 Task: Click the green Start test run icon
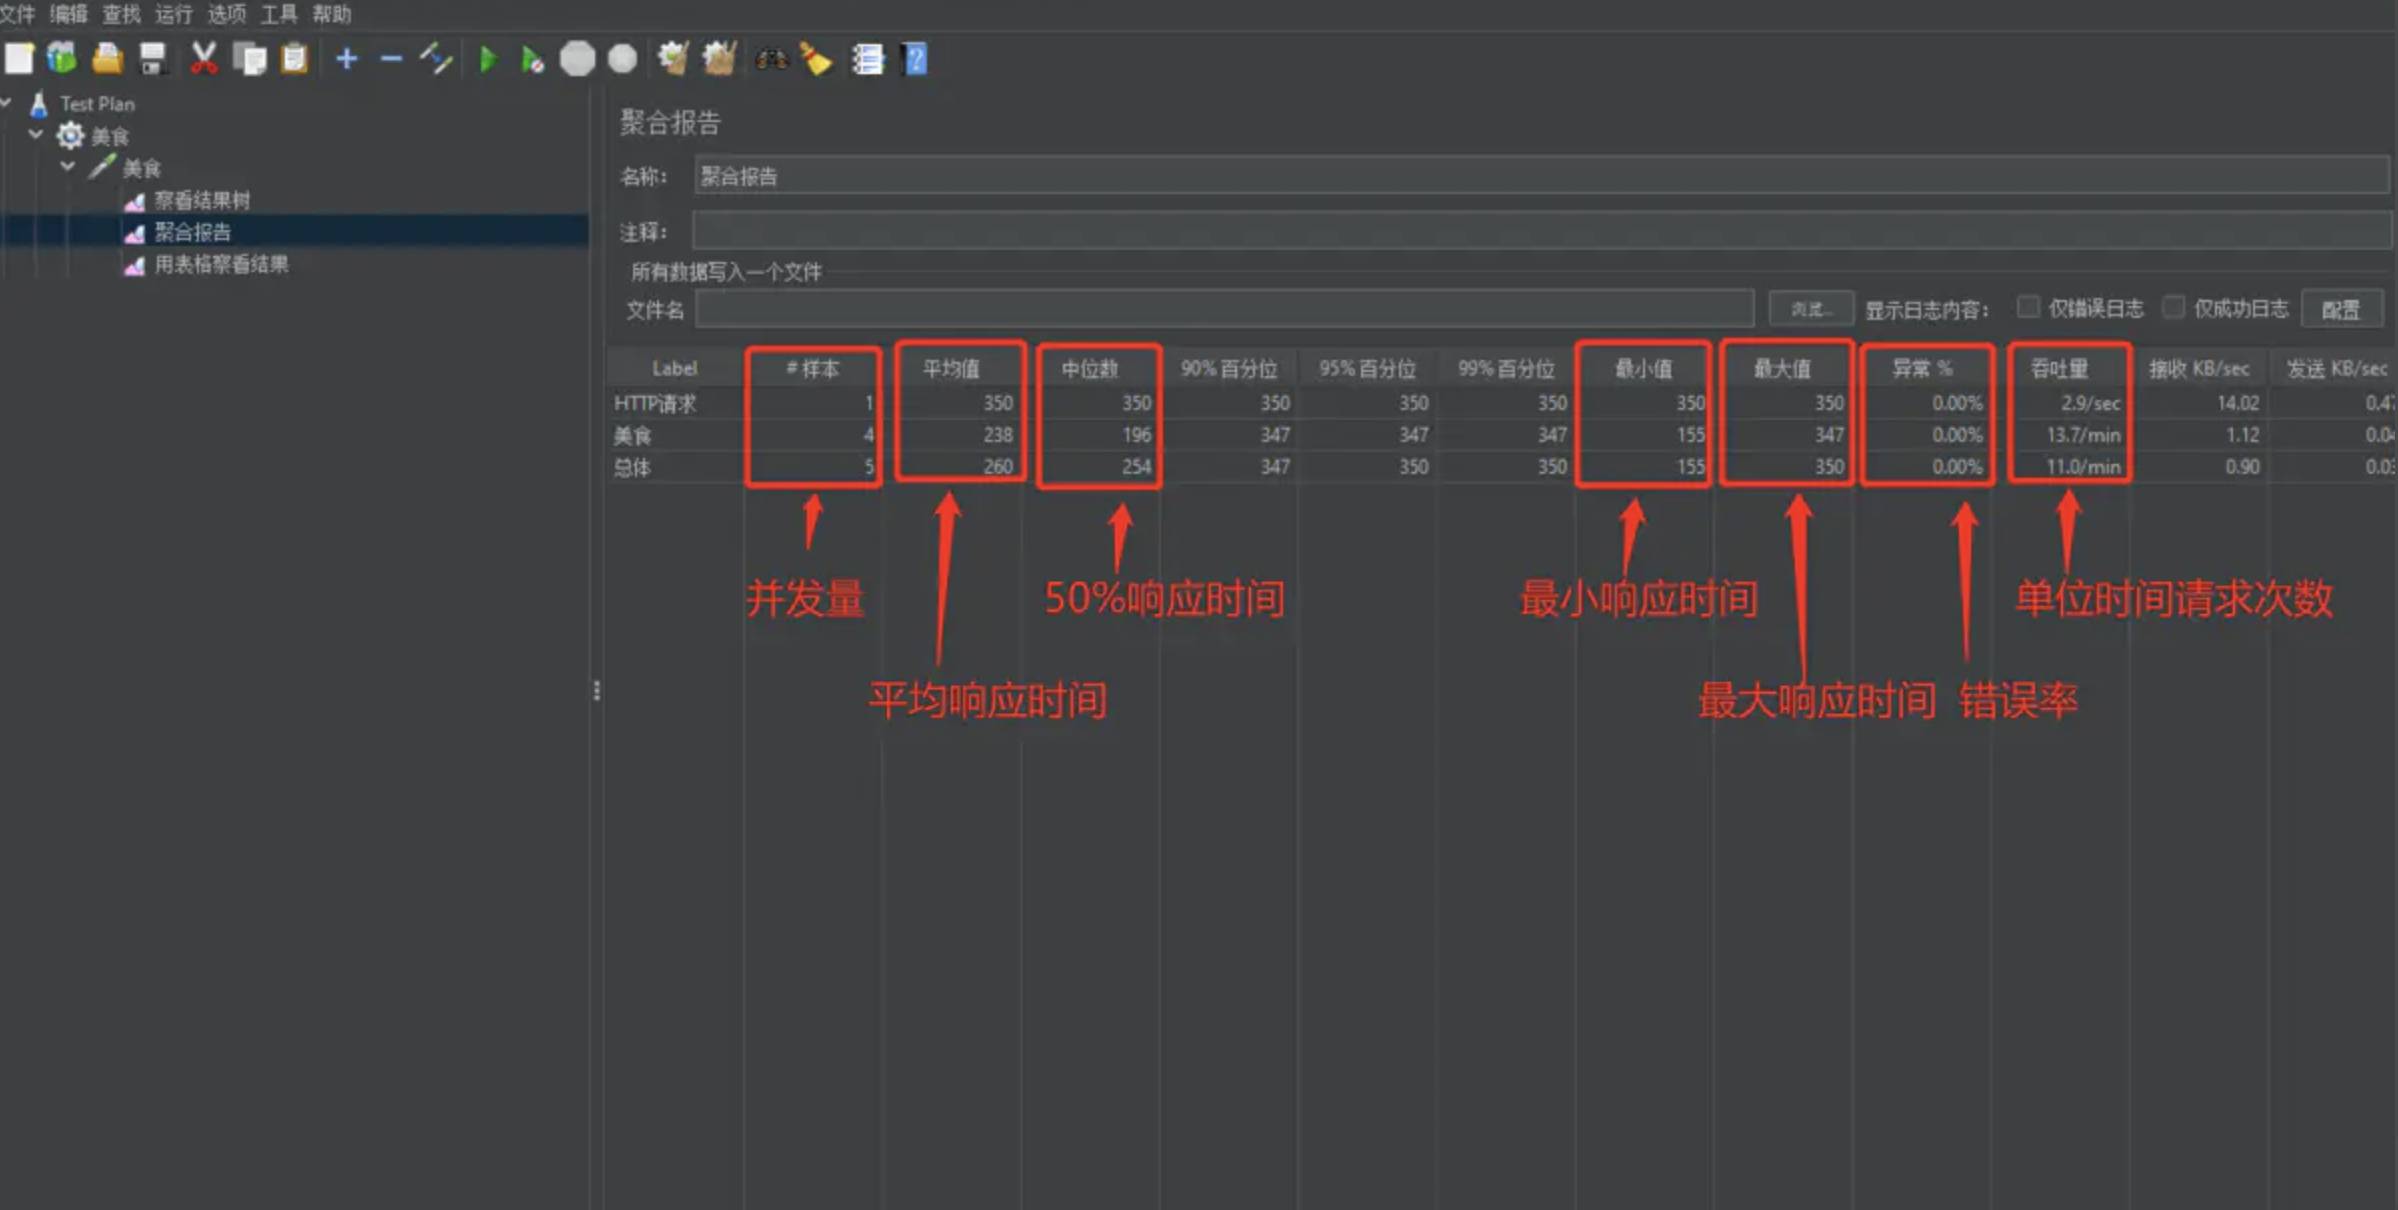pos(488,60)
